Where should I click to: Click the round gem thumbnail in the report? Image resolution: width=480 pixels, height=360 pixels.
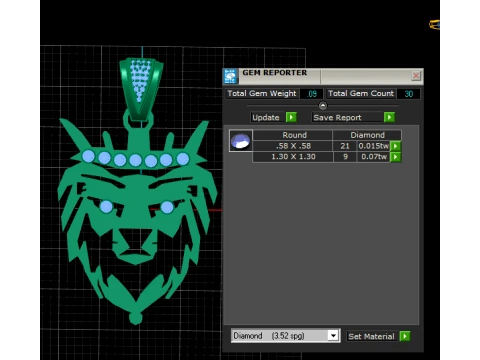tap(241, 141)
